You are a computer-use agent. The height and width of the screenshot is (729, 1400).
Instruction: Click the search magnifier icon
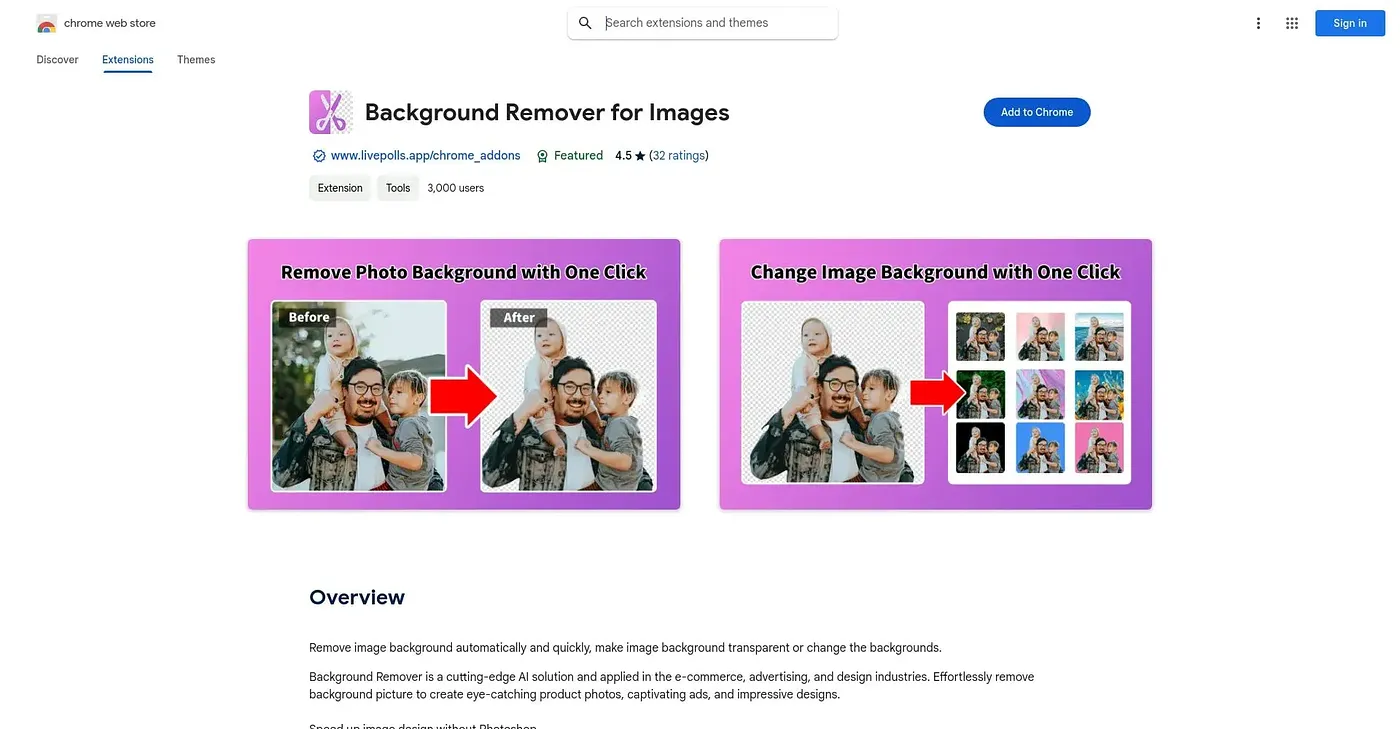(586, 23)
